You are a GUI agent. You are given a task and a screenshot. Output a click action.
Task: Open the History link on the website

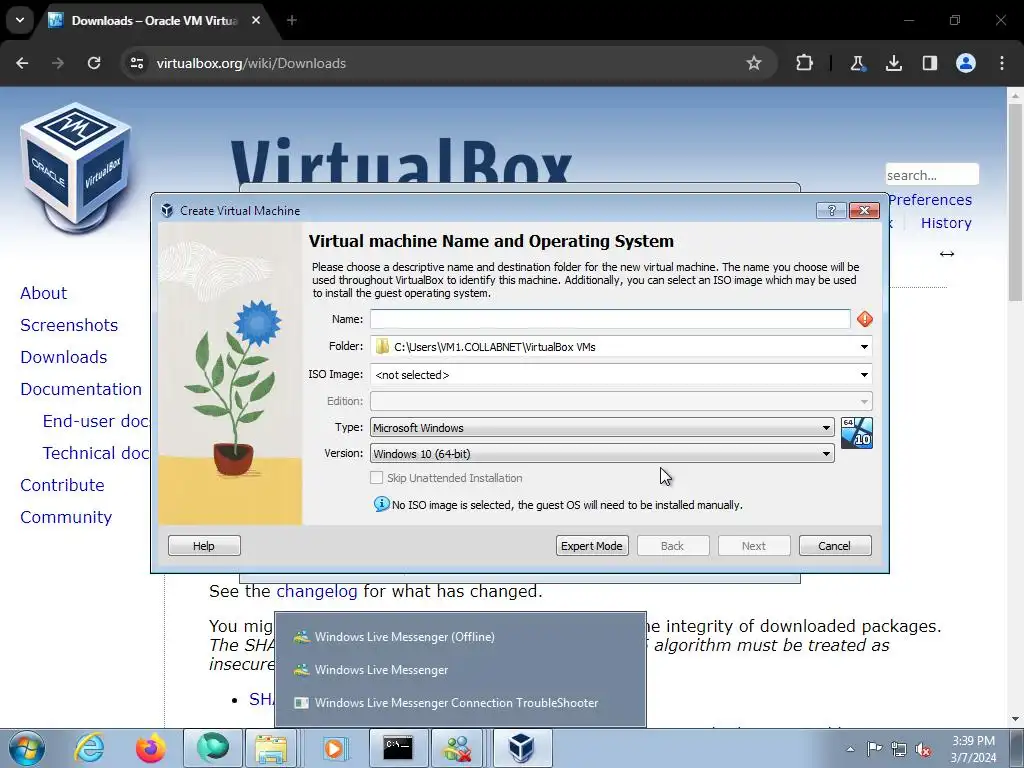(x=946, y=223)
